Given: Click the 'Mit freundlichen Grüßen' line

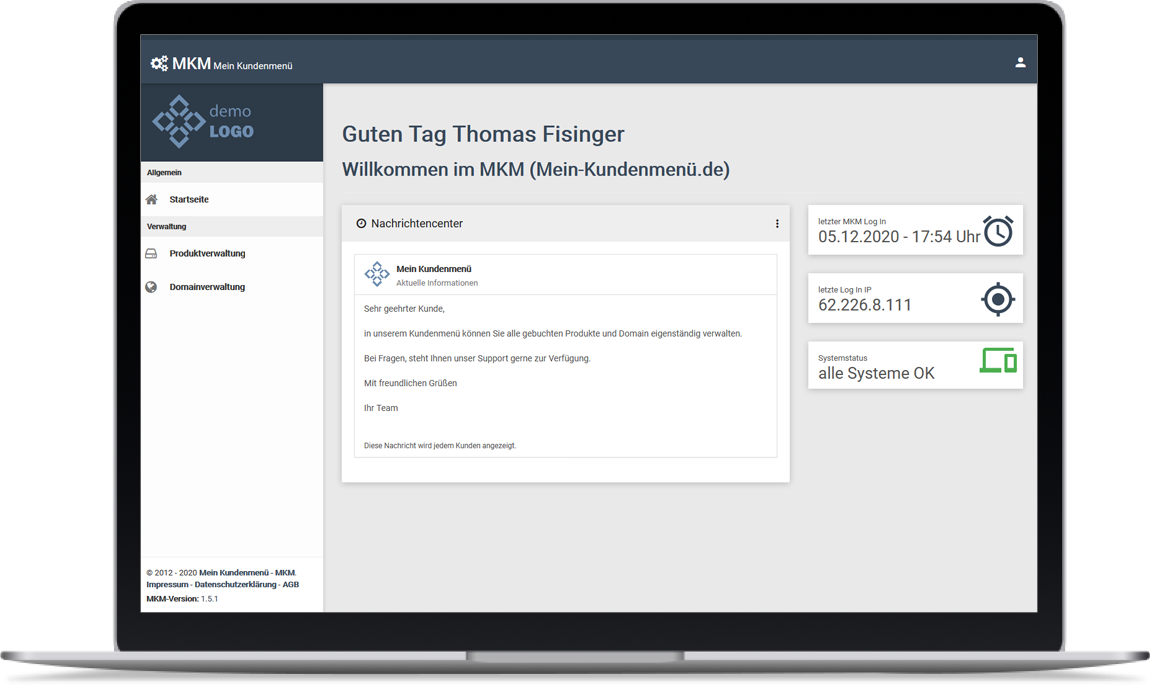Looking at the screenshot, I should [x=410, y=384].
